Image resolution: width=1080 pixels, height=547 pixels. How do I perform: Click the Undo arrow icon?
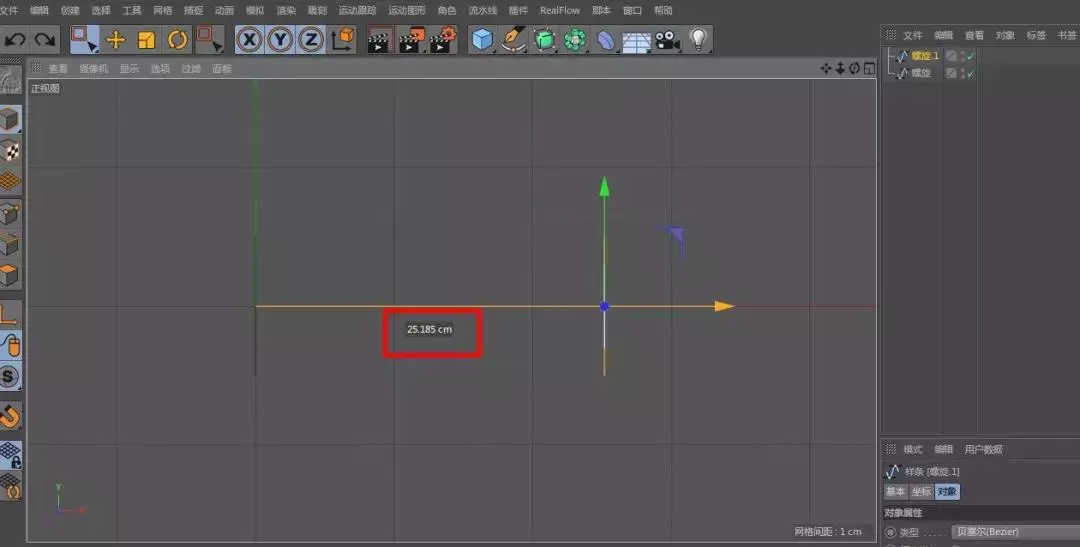coord(15,40)
